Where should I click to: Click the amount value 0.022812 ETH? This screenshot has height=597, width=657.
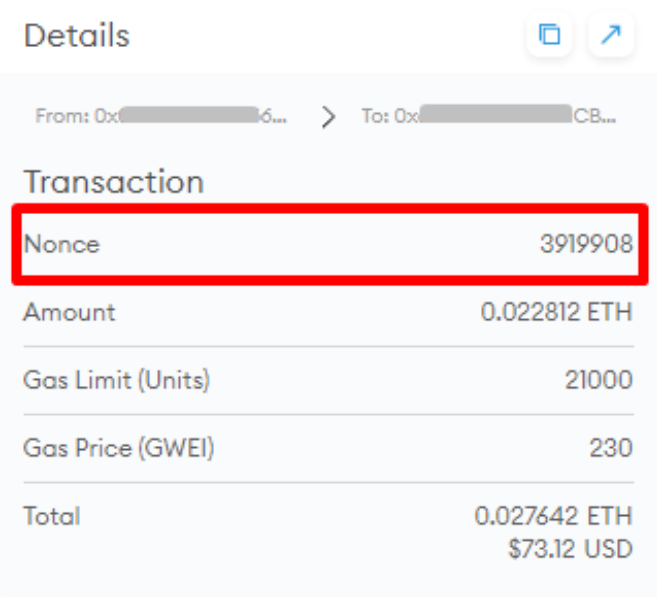tap(556, 312)
